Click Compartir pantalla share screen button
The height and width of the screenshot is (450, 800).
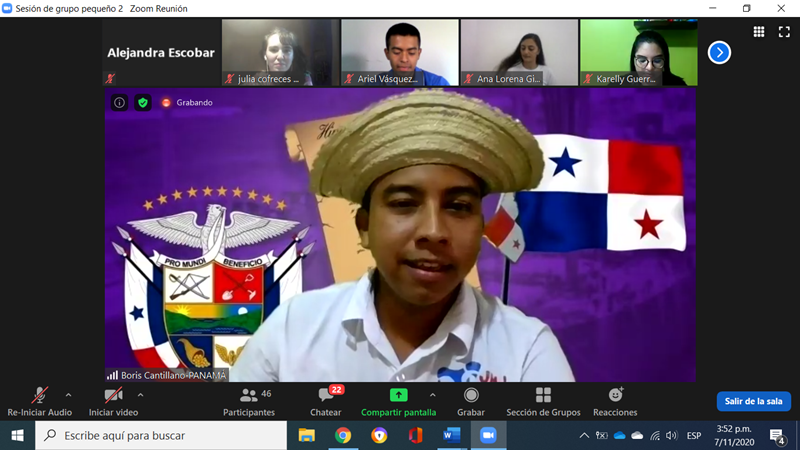pyautogui.click(x=398, y=402)
